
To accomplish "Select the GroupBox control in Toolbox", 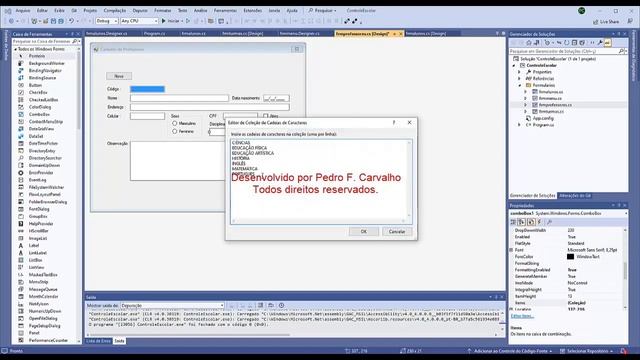I will click(x=38, y=216).
